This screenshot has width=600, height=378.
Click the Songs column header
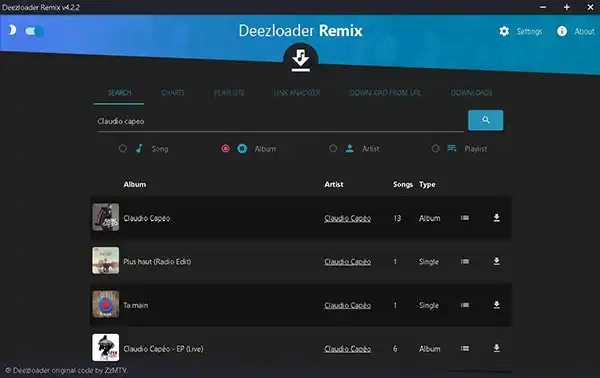(x=403, y=184)
